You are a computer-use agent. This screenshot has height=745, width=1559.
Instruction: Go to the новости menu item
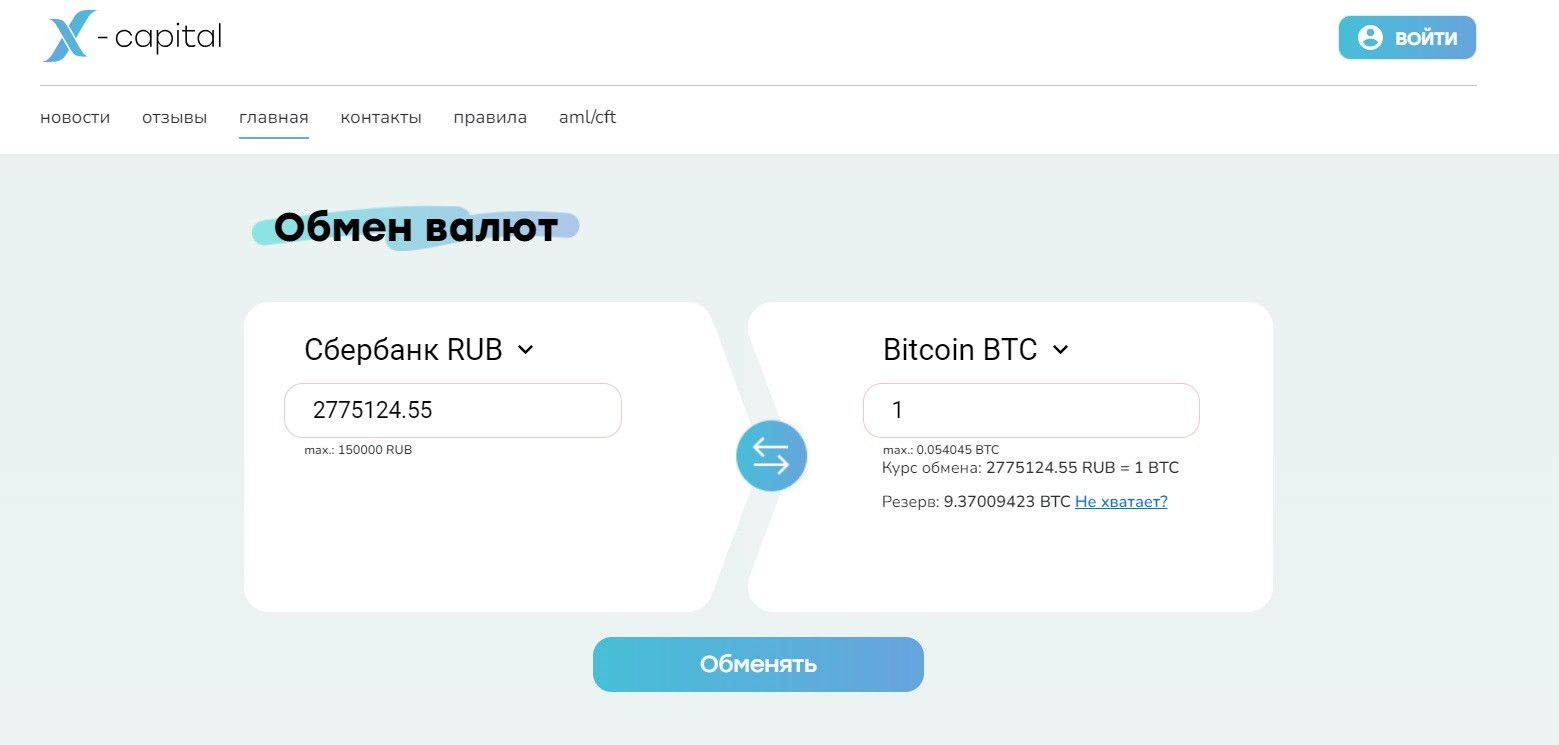(x=75, y=118)
